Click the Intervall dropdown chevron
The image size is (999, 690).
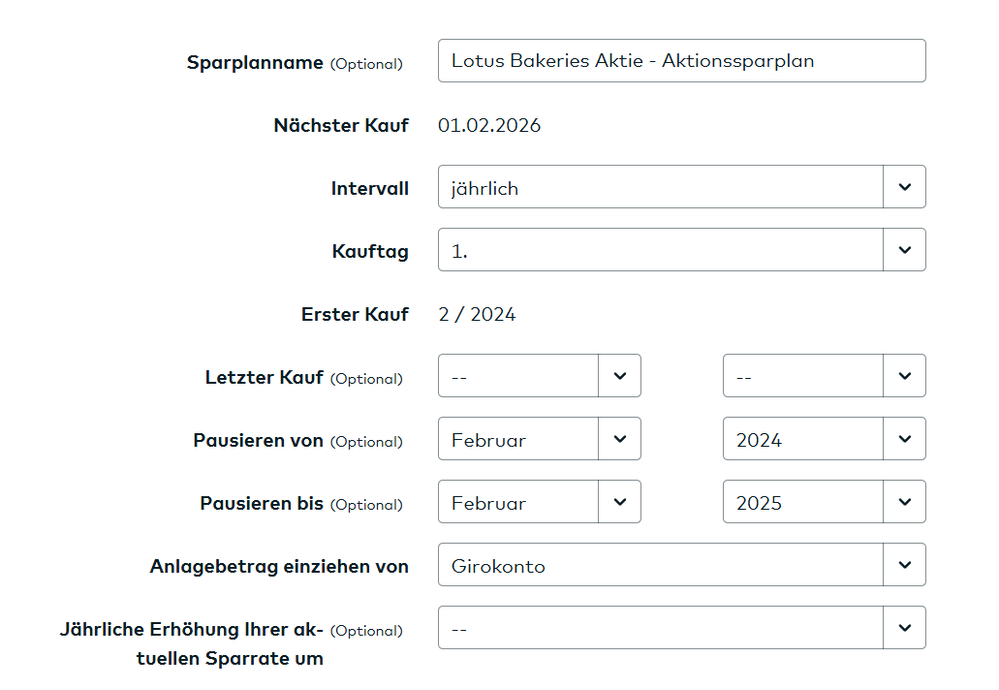click(x=905, y=187)
